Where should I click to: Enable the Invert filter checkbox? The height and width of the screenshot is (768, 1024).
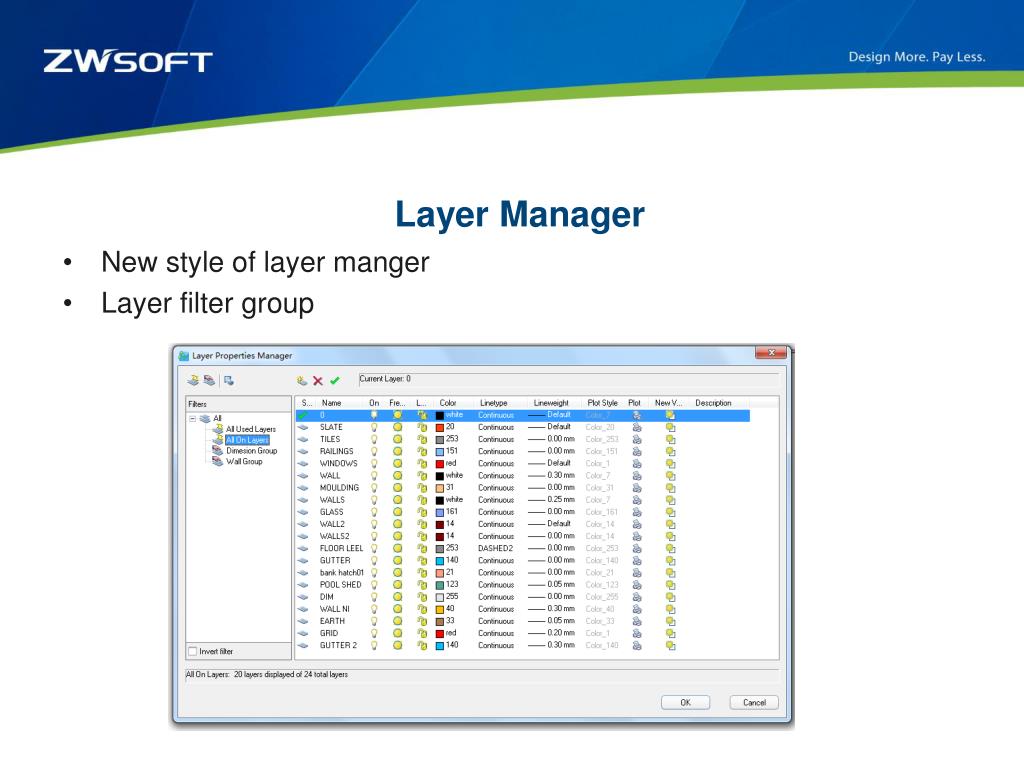(193, 651)
